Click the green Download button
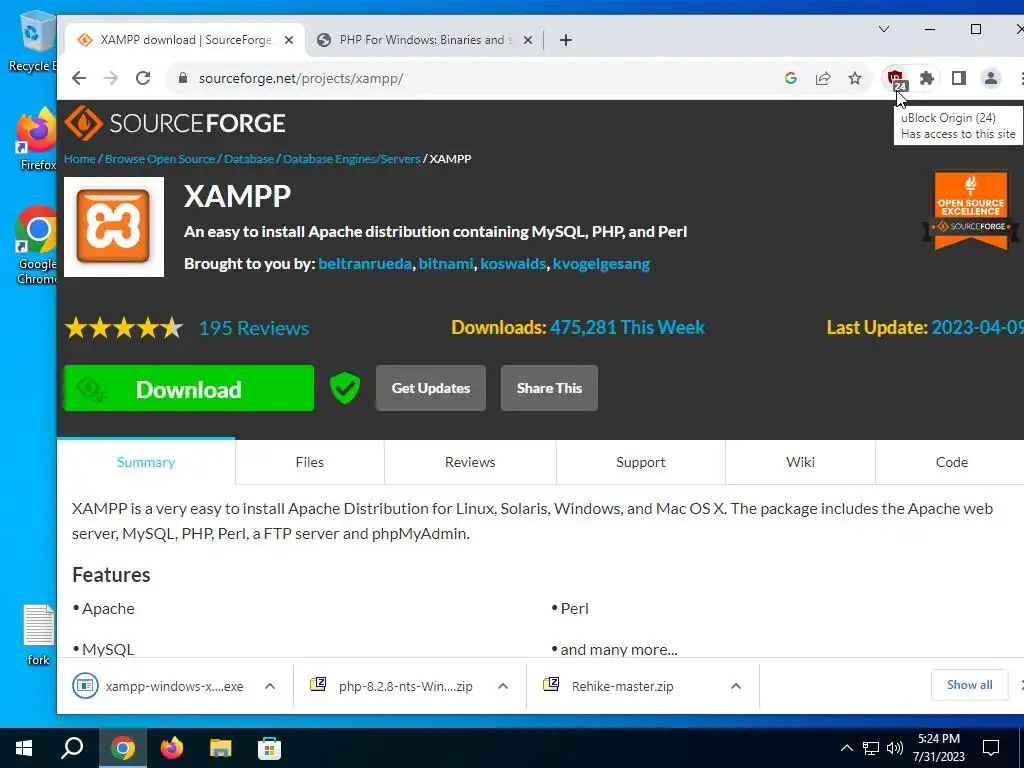 click(x=189, y=388)
